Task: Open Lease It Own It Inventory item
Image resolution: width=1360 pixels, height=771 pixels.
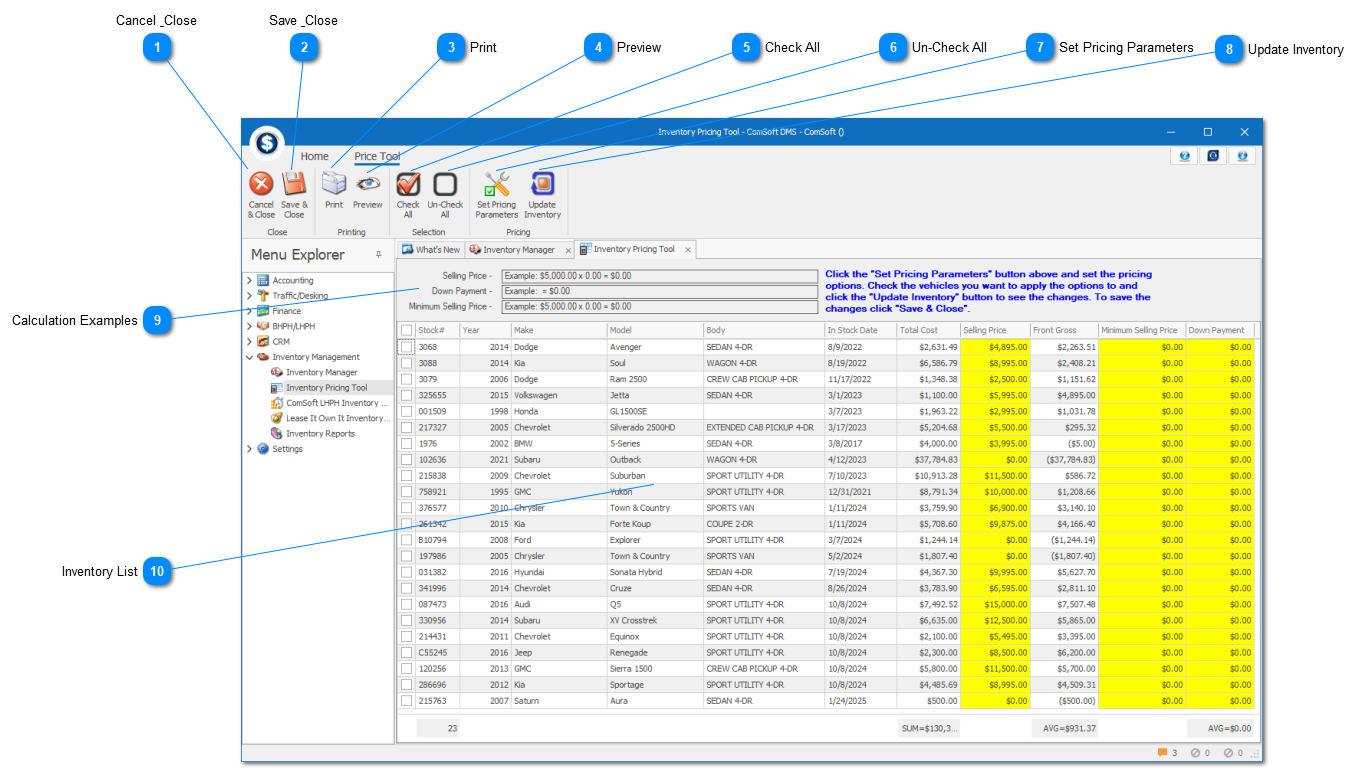Action: pyautogui.click(x=329, y=418)
